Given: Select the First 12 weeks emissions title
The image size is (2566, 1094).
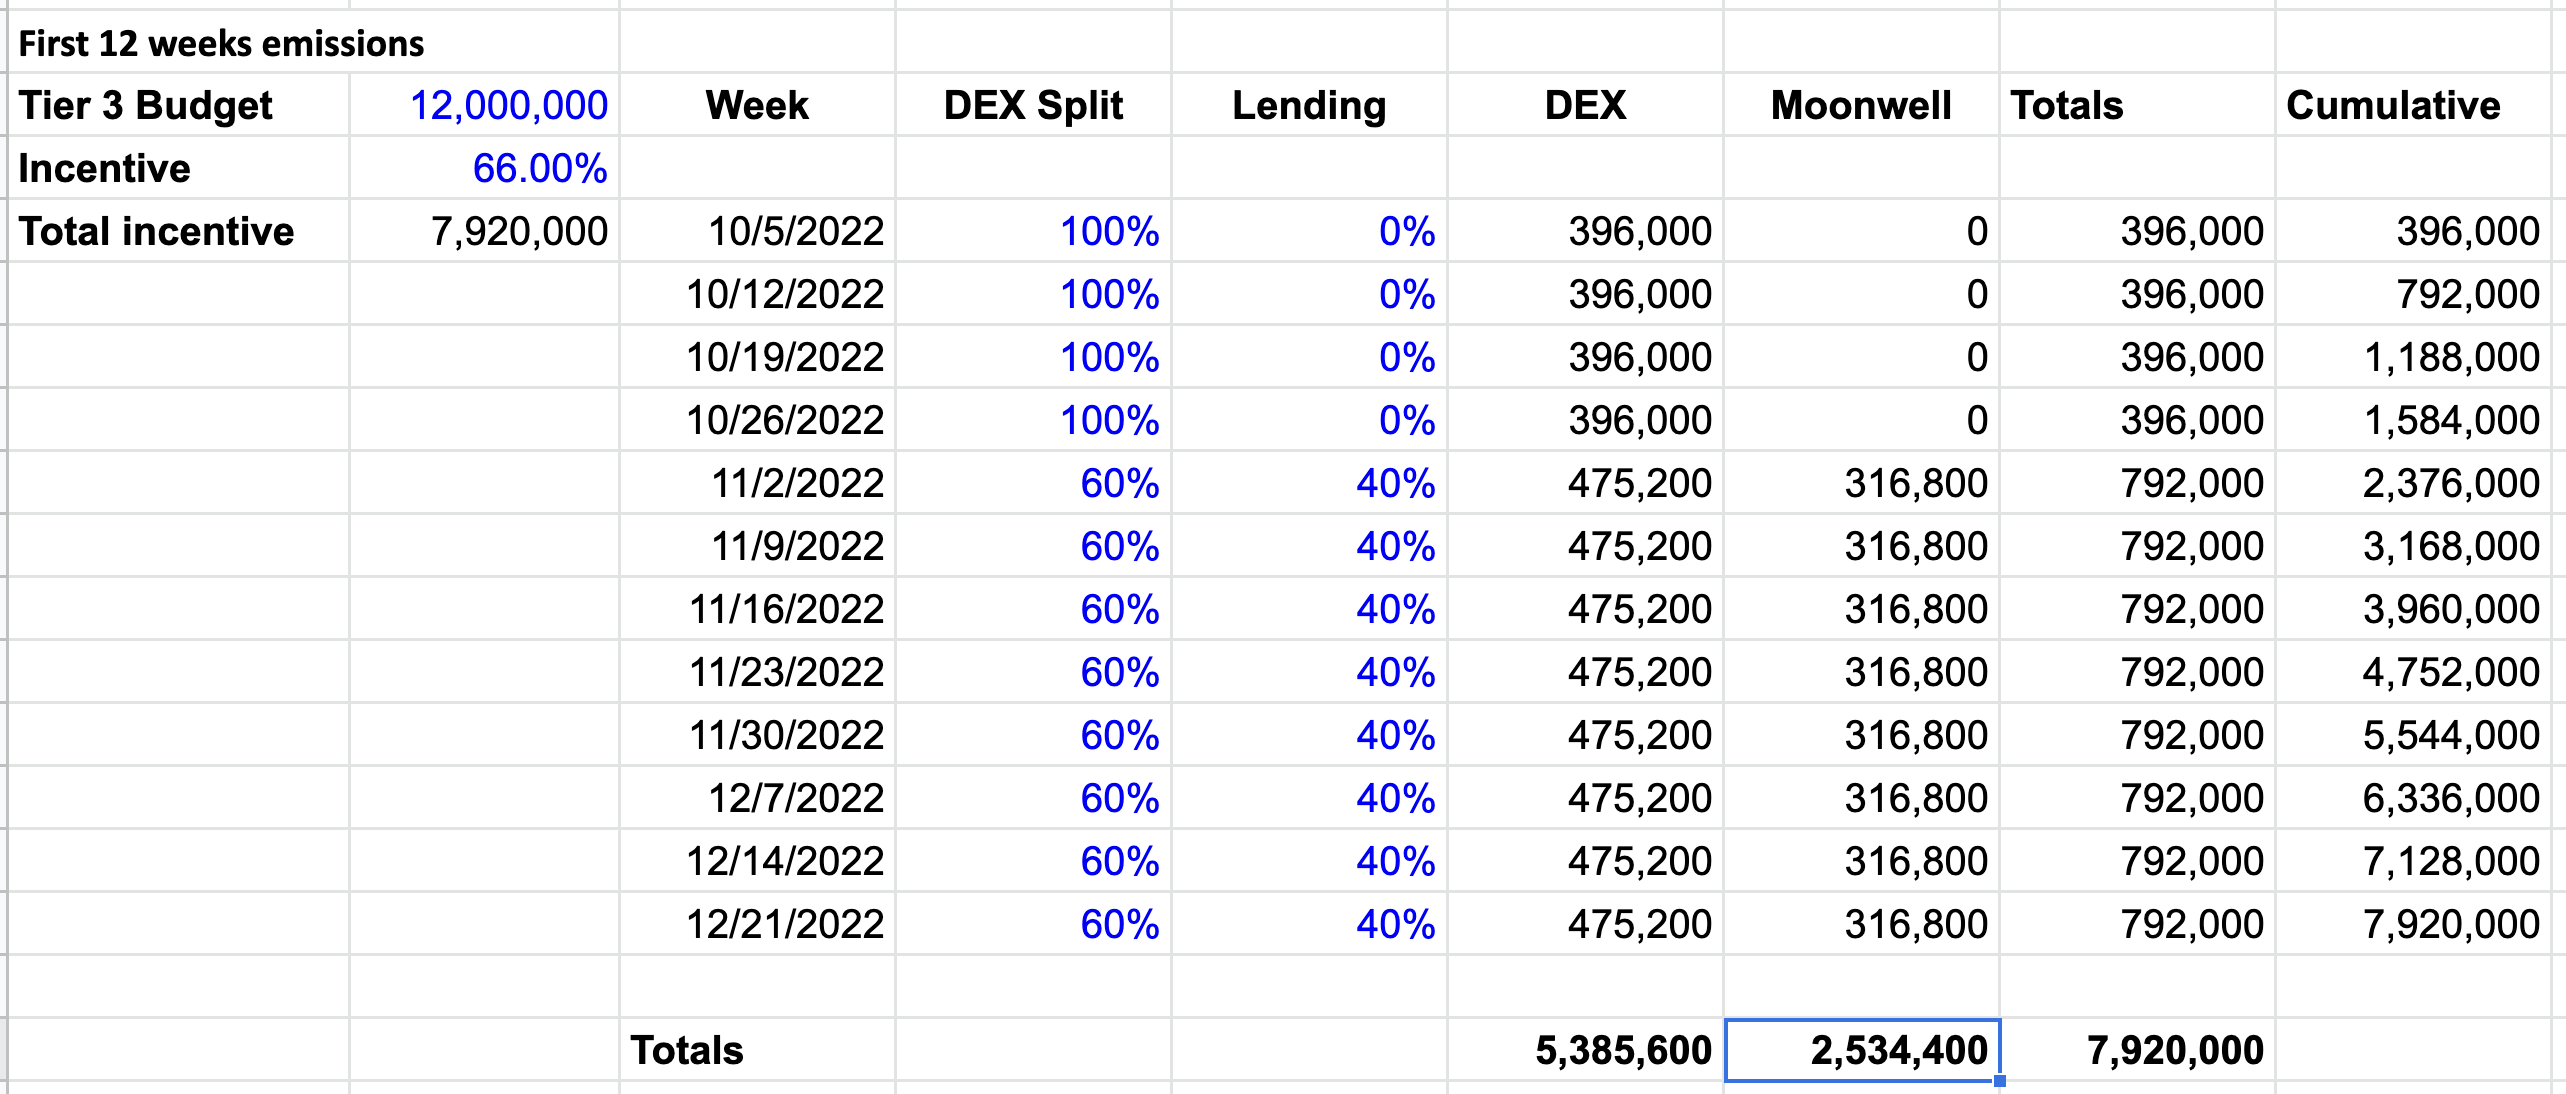Looking at the screenshot, I should tap(221, 43).
